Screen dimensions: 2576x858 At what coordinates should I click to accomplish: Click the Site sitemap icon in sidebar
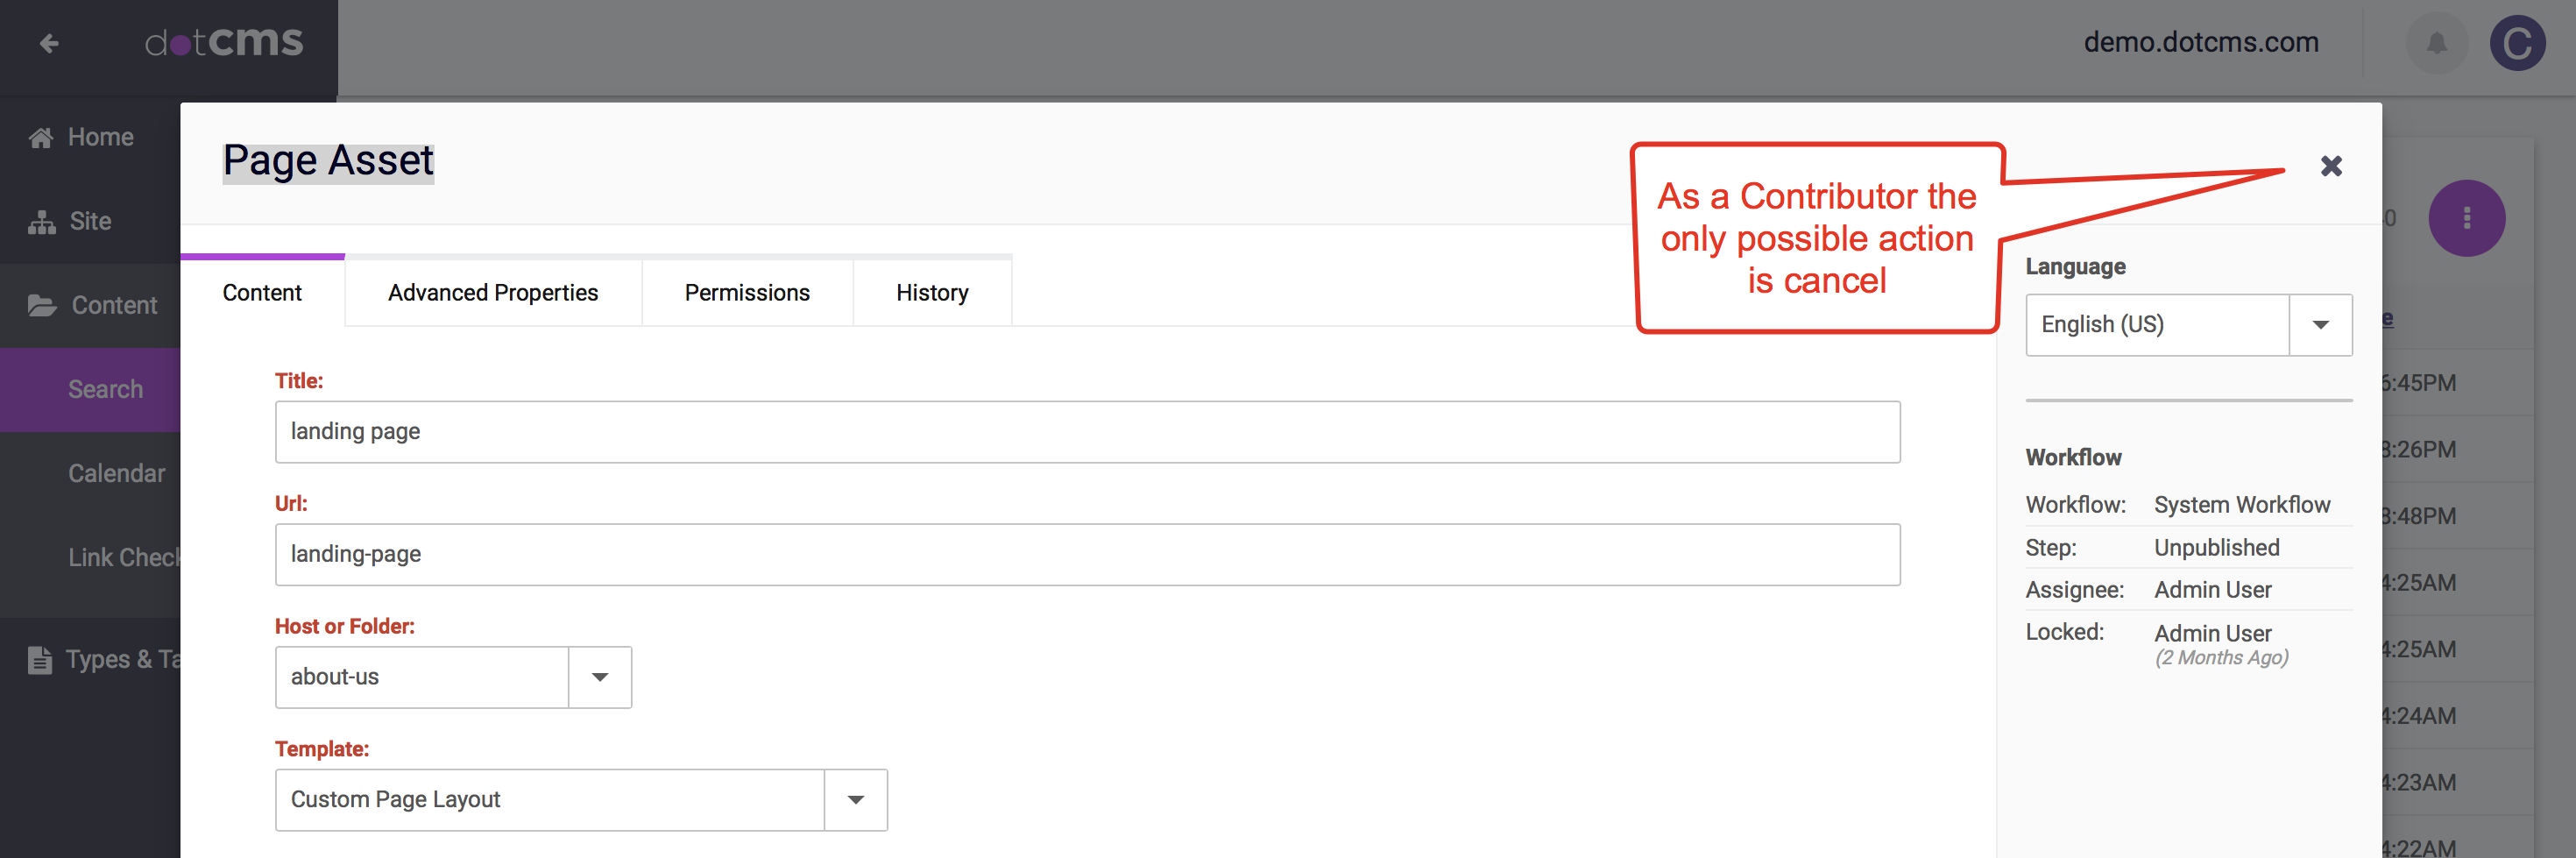[x=42, y=221]
